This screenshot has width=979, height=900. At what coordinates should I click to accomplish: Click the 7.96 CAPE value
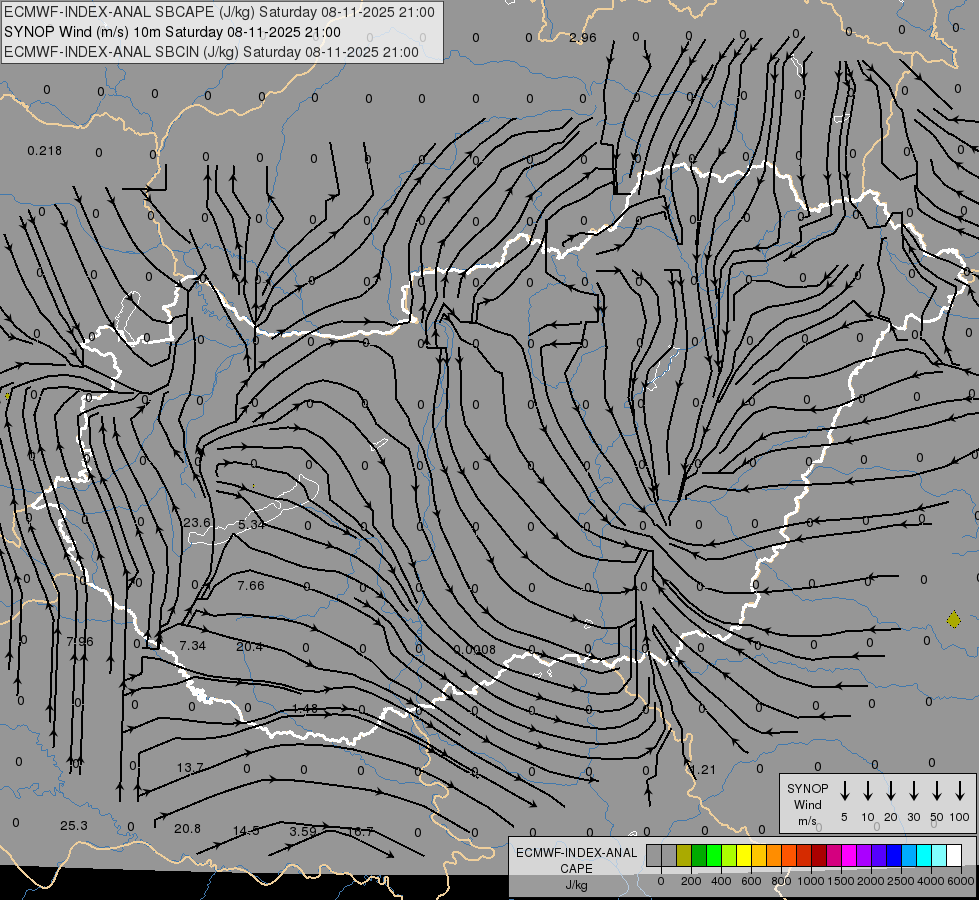coord(80,641)
